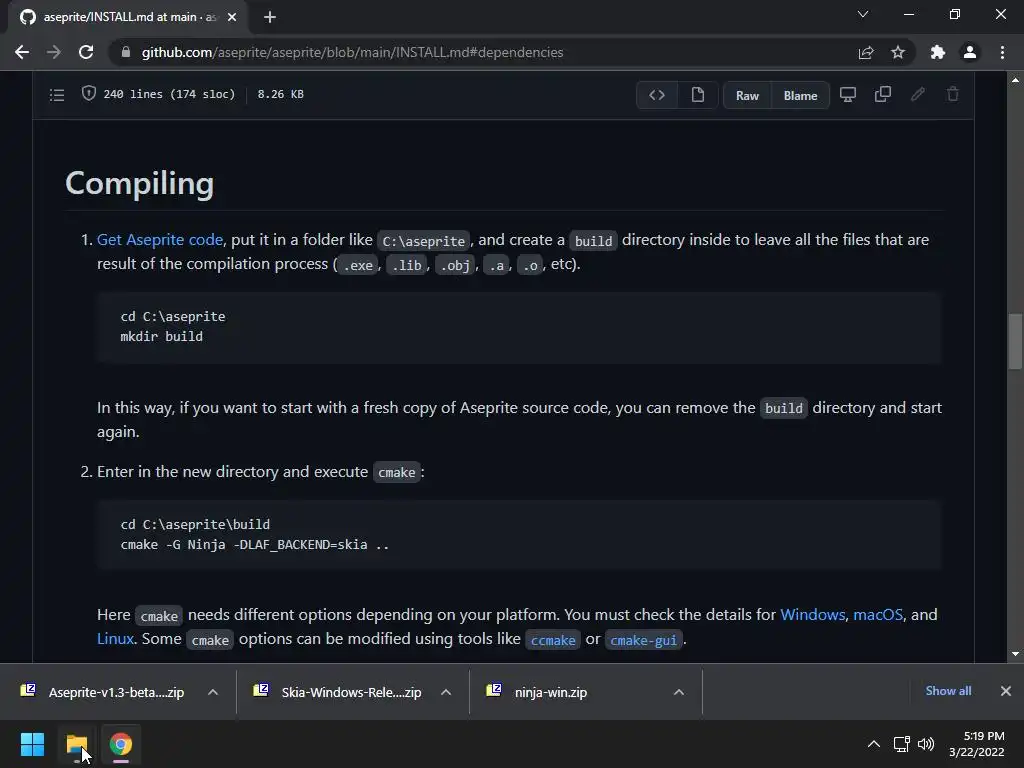The height and width of the screenshot is (768, 1024).
Task: Click the site lock icon in address bar
Action: [x=126, y=52]
